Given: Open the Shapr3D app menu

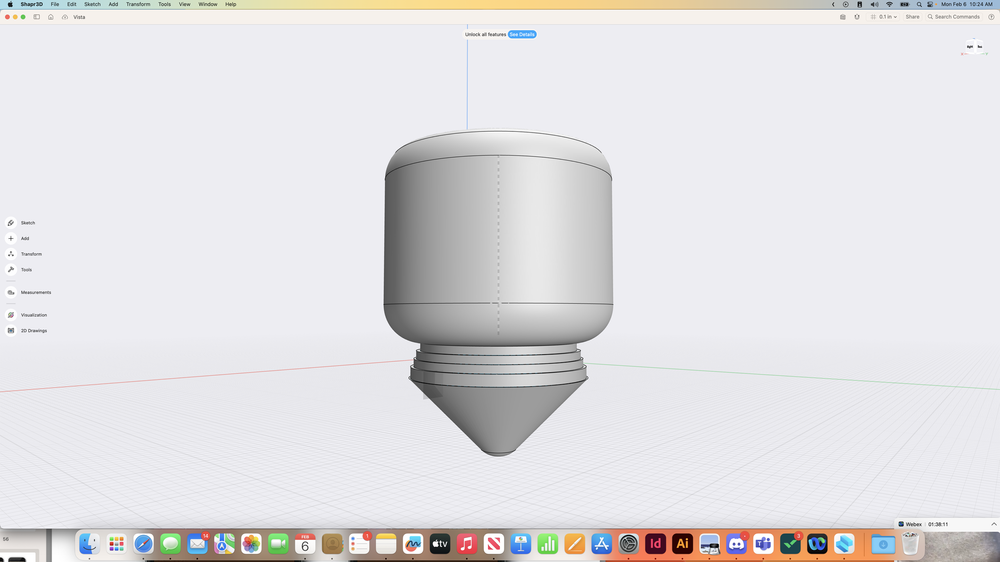Looking at the screenshot, I should (31, 4).
